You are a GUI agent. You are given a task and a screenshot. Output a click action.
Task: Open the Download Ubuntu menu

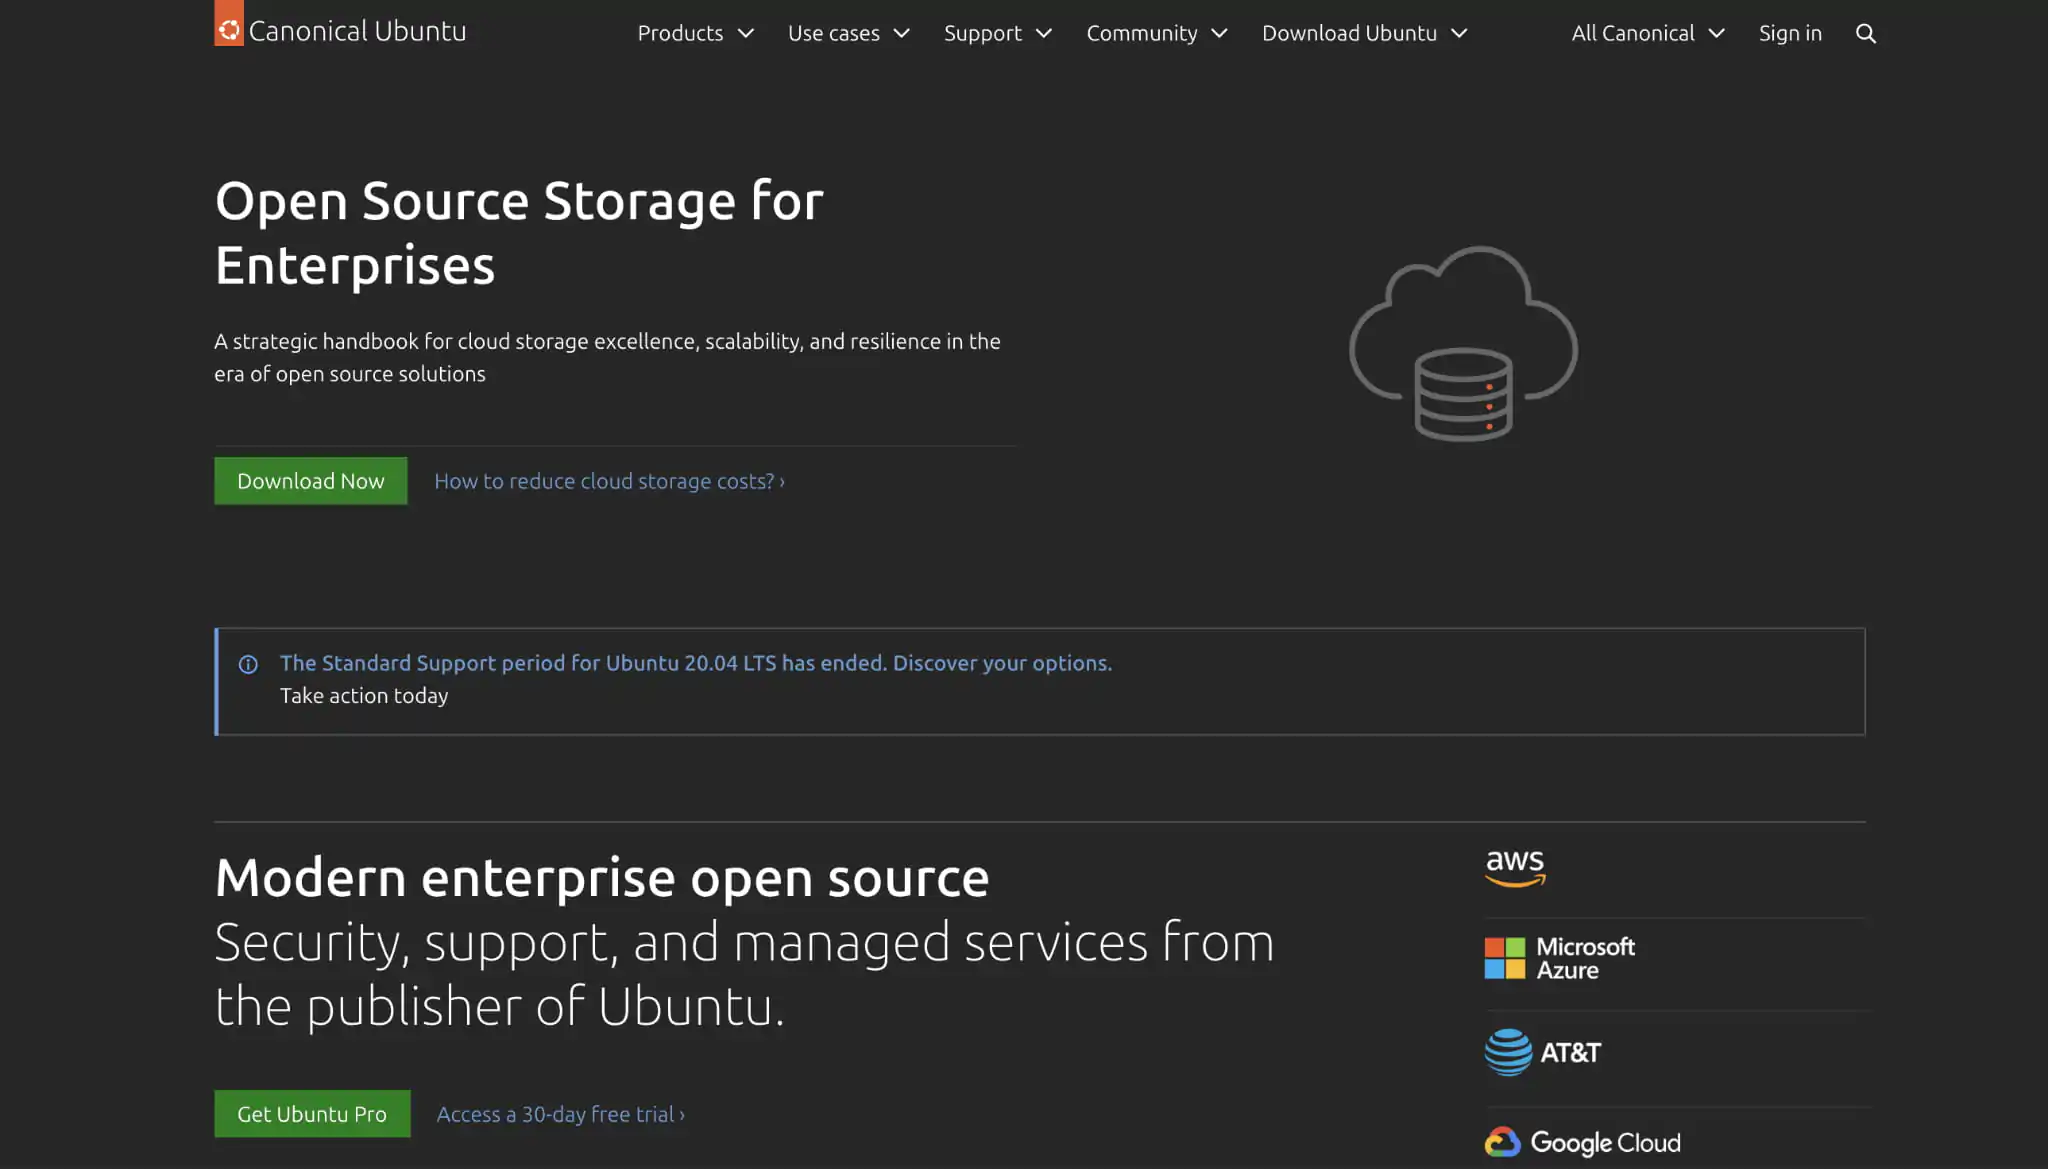1365,33
